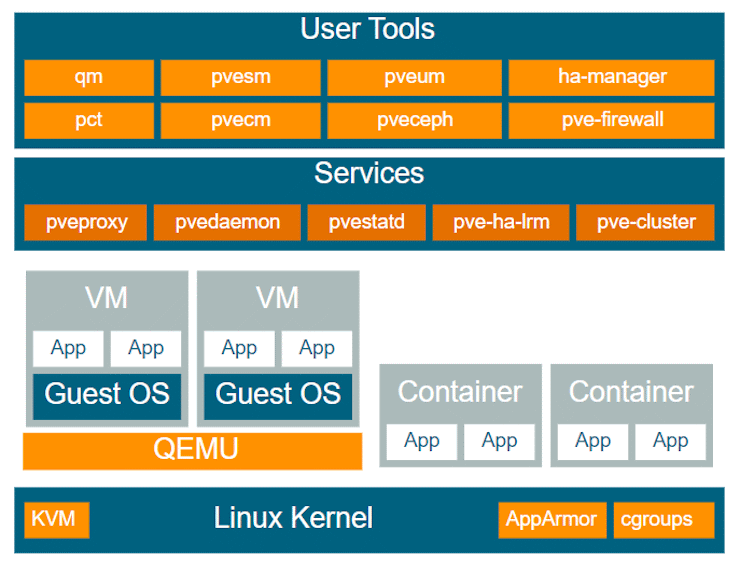
Task: Click the User Tools heading
Action: (x=367, y=29)
